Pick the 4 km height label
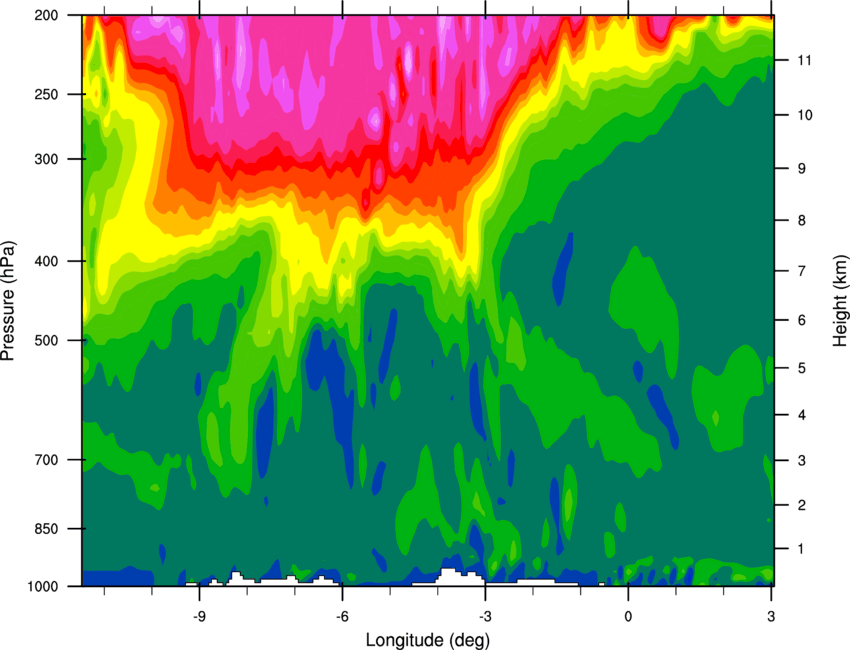Viewport: 850px width, 650px height. 801,415
